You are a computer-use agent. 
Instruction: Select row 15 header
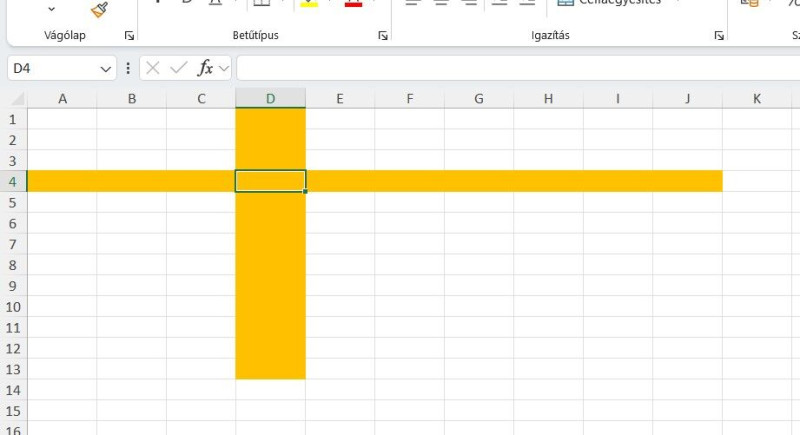click(x=13, y=411)
